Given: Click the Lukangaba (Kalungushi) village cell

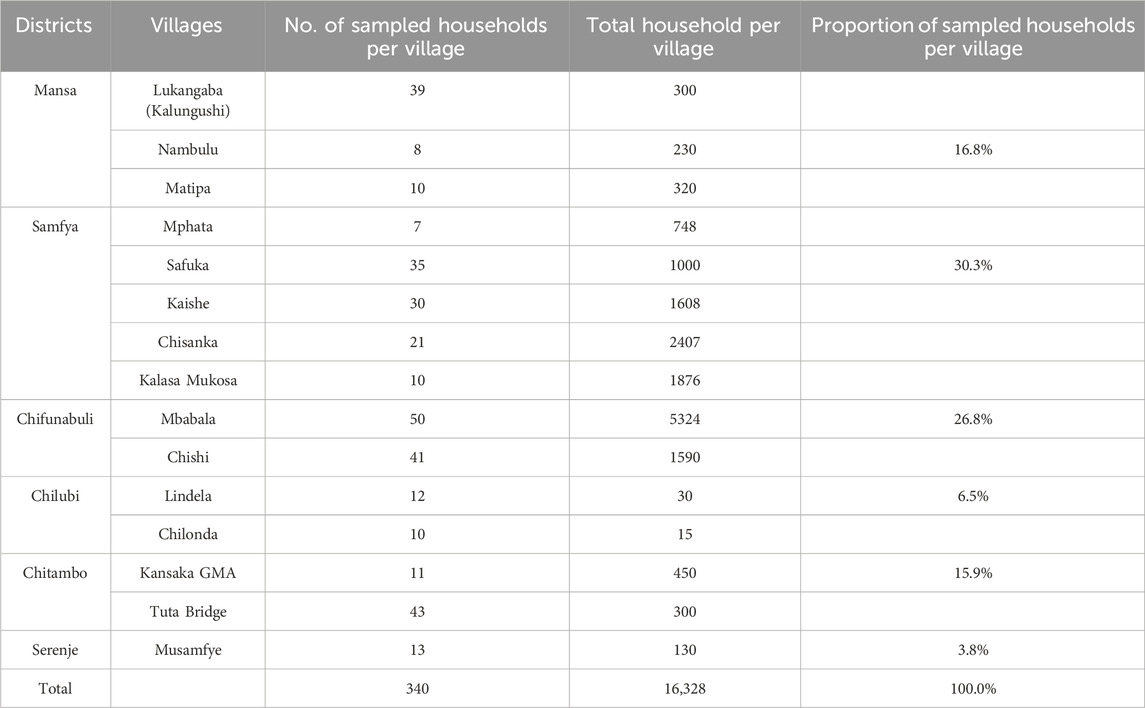Looking at the screenshot, I should (x=187, y=100).
